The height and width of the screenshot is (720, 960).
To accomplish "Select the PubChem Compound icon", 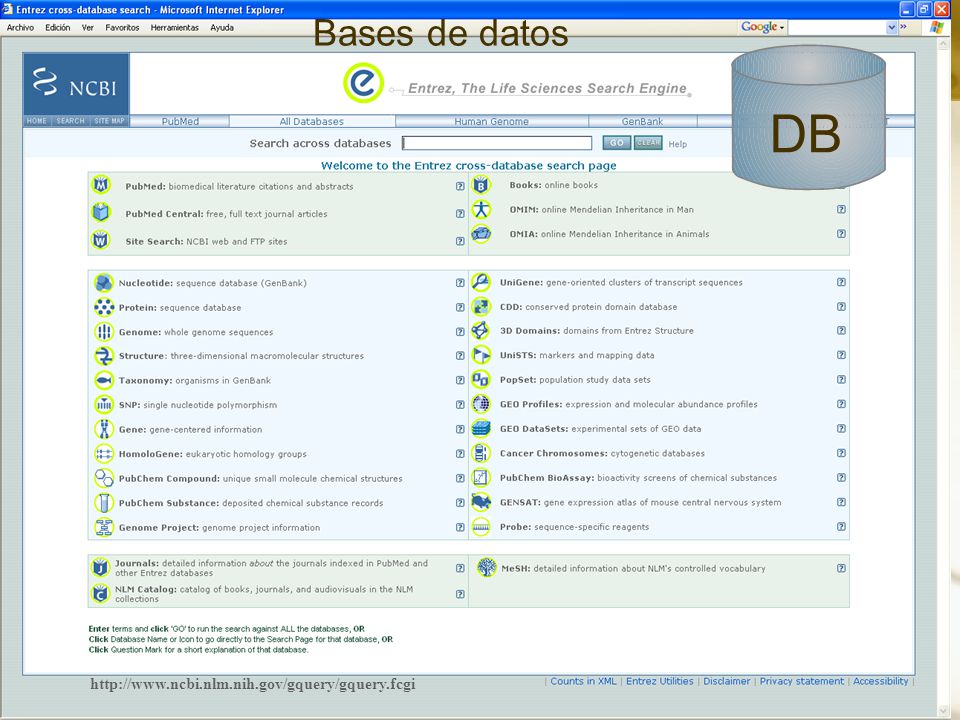I will [x=104, y=478].
